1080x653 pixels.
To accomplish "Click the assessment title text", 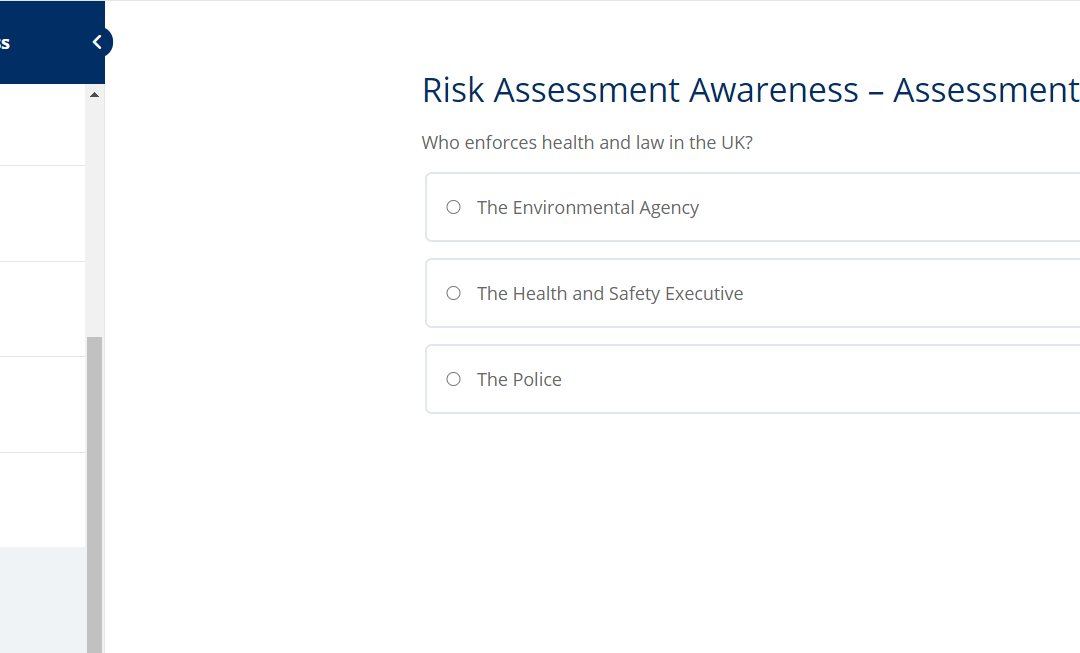I will pyautogui.click(x=750, y=90).
